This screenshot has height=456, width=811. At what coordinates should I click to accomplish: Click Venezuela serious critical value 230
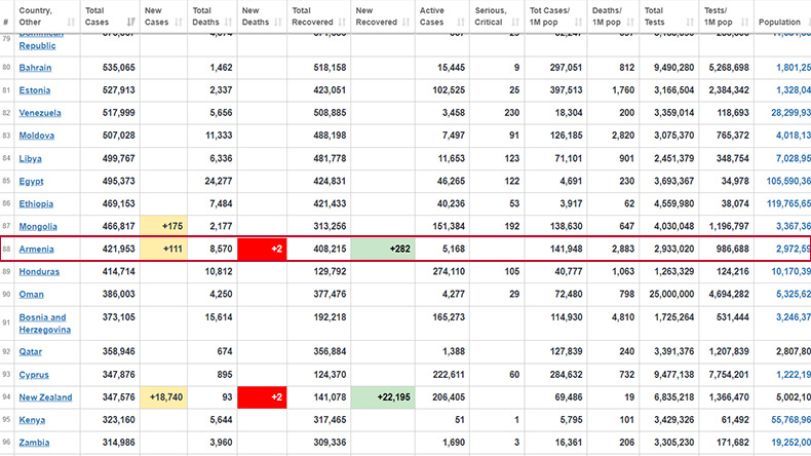[x=512, y=113]
